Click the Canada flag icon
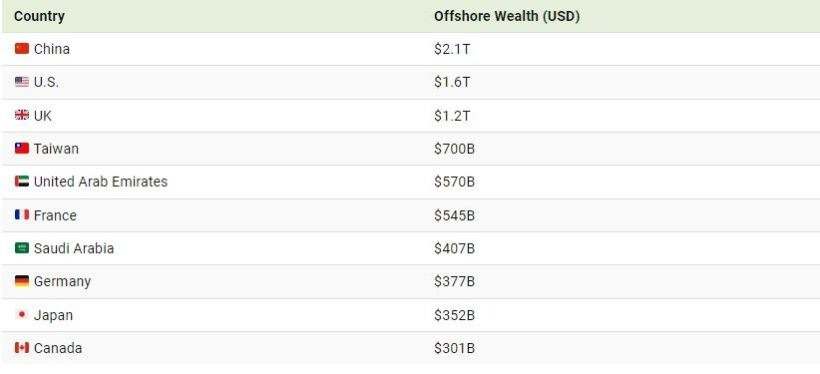 22,348
